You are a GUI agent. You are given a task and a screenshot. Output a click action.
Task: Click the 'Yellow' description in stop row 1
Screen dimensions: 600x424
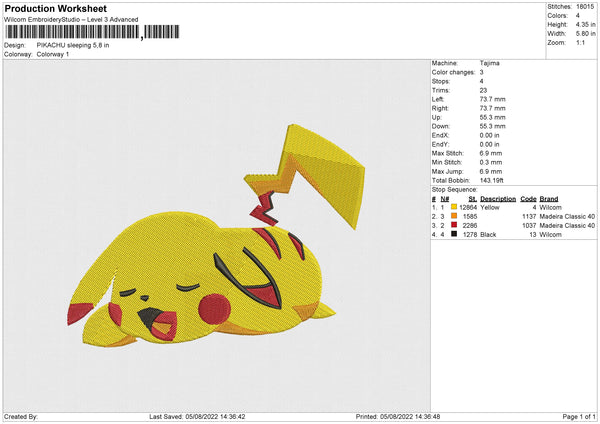pyautogui.click(x=490, y=207)
